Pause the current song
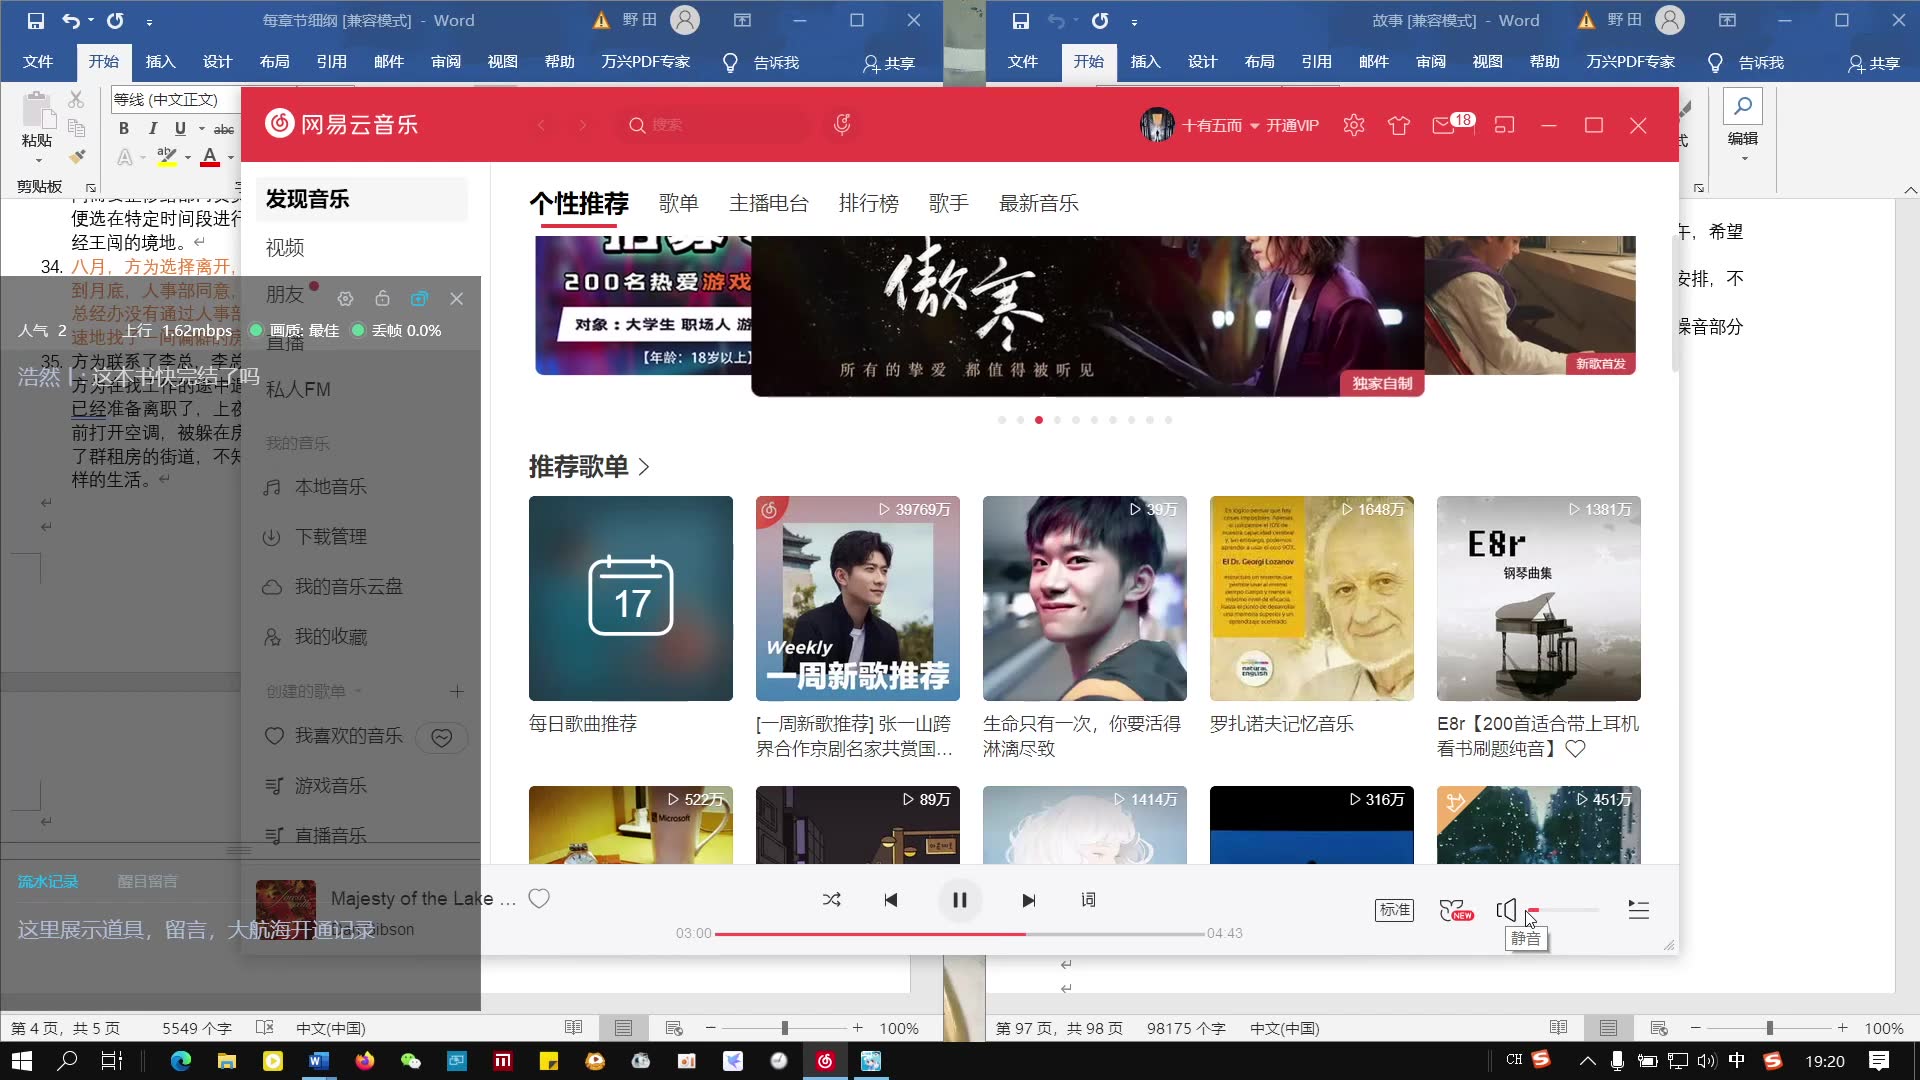Image resolution: width=1920 pixels, height=1080 pixels. (x=959, y=900)
